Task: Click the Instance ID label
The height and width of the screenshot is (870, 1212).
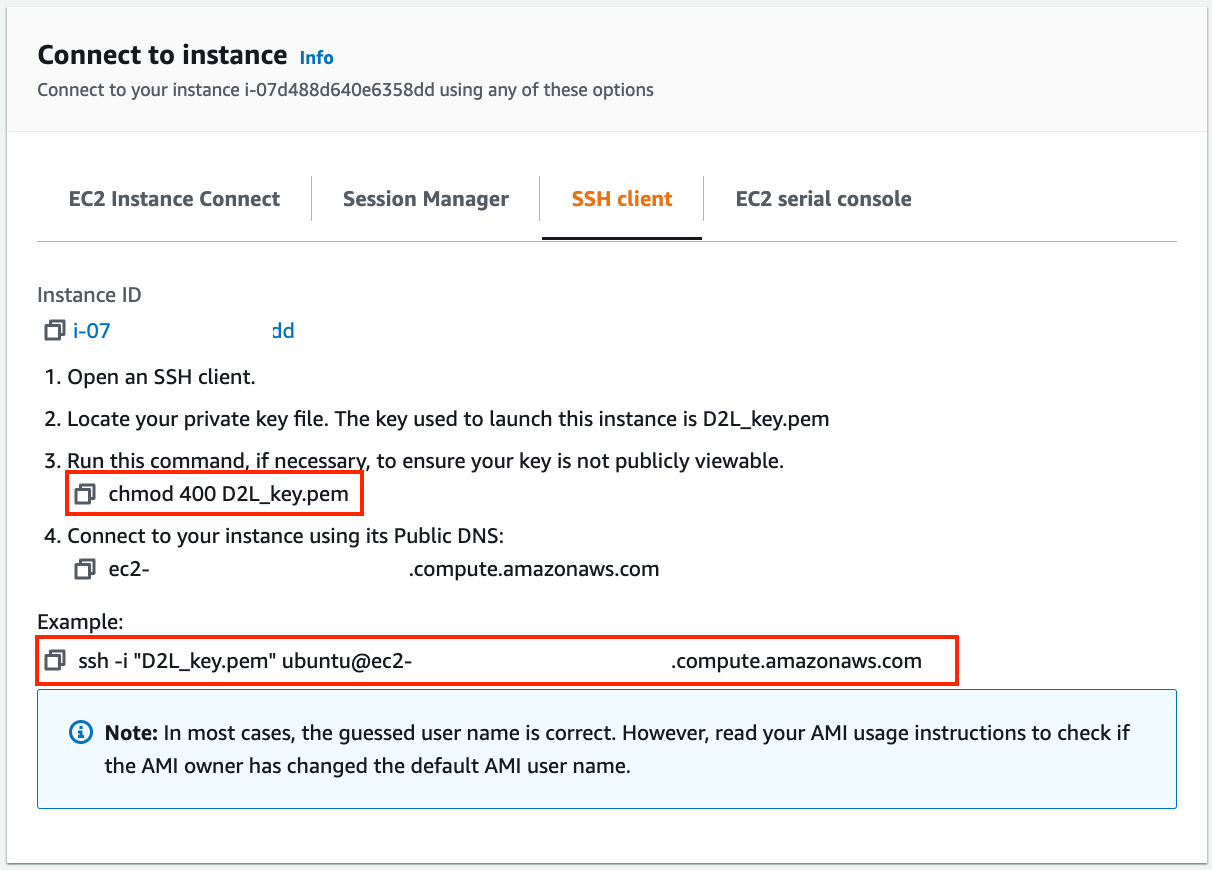Action: (89, 295)
